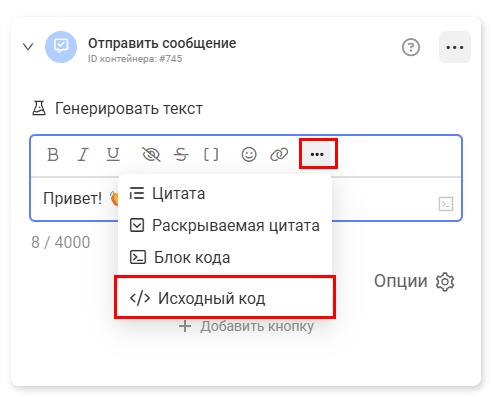This screenshot has width=494, height=397.
Task: Insert a link with chain icon
Action: (x=279, y=154)
